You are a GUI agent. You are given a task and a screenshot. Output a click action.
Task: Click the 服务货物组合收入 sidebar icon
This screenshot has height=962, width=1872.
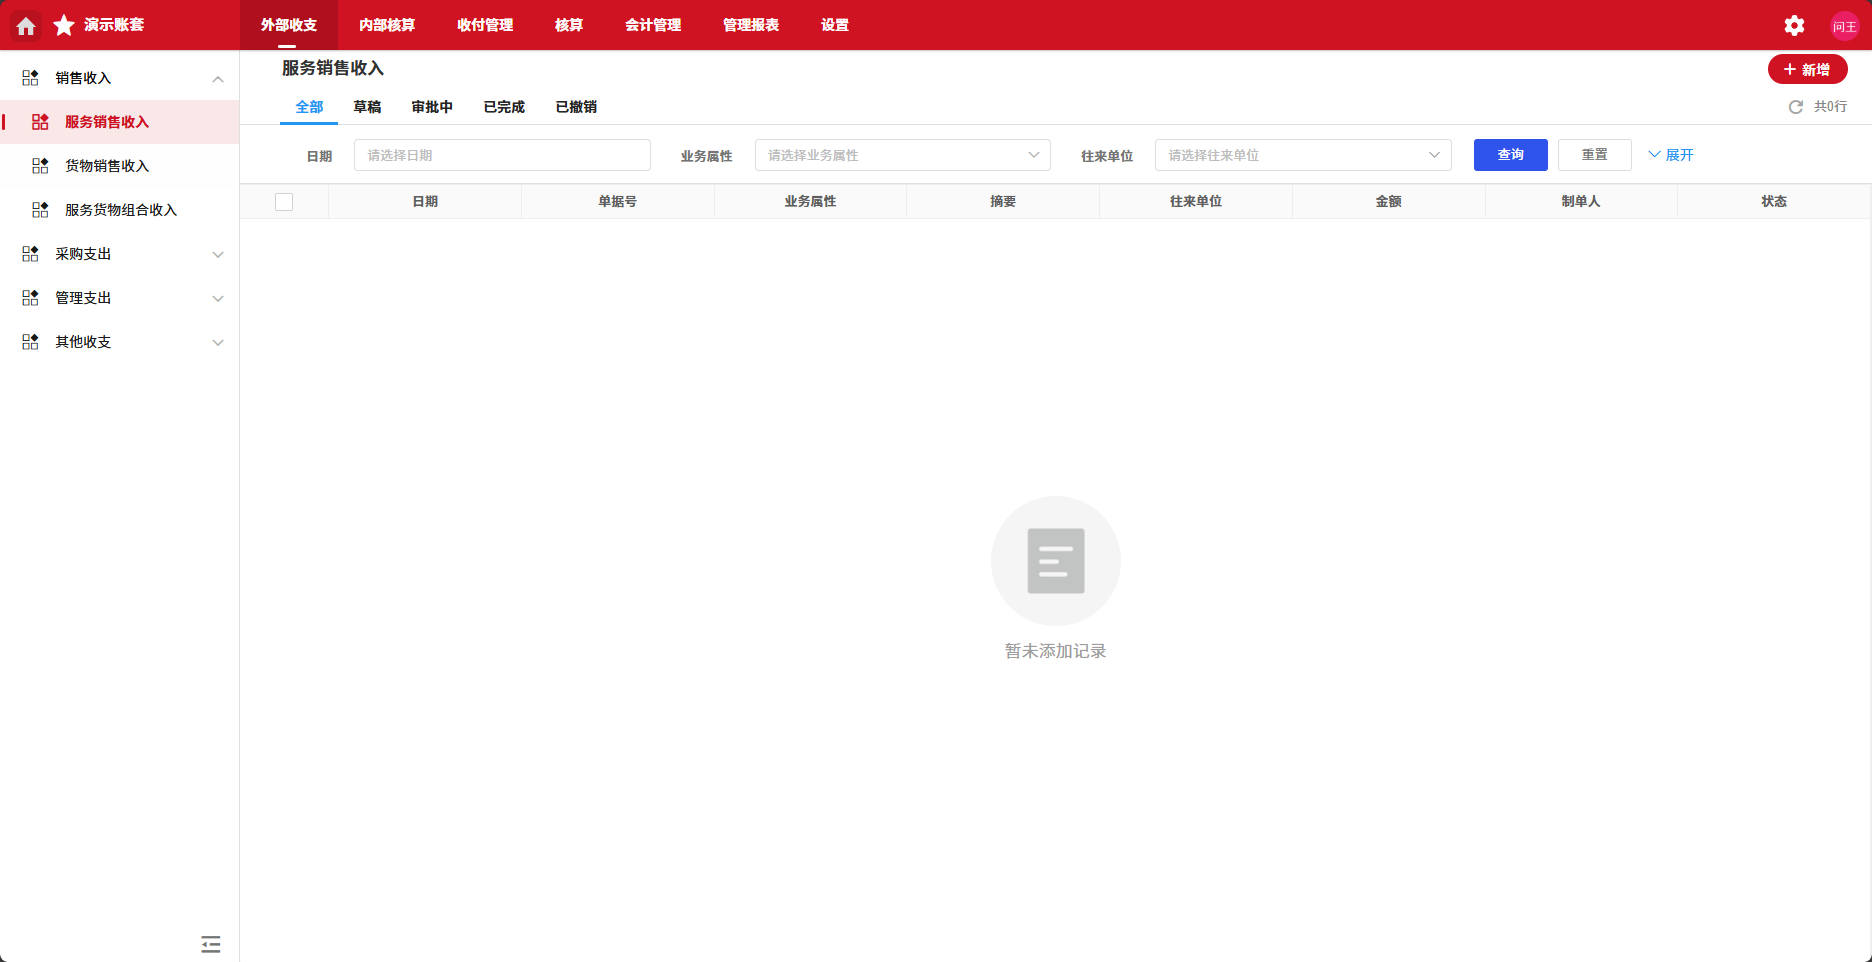click(x=40, y=210)
